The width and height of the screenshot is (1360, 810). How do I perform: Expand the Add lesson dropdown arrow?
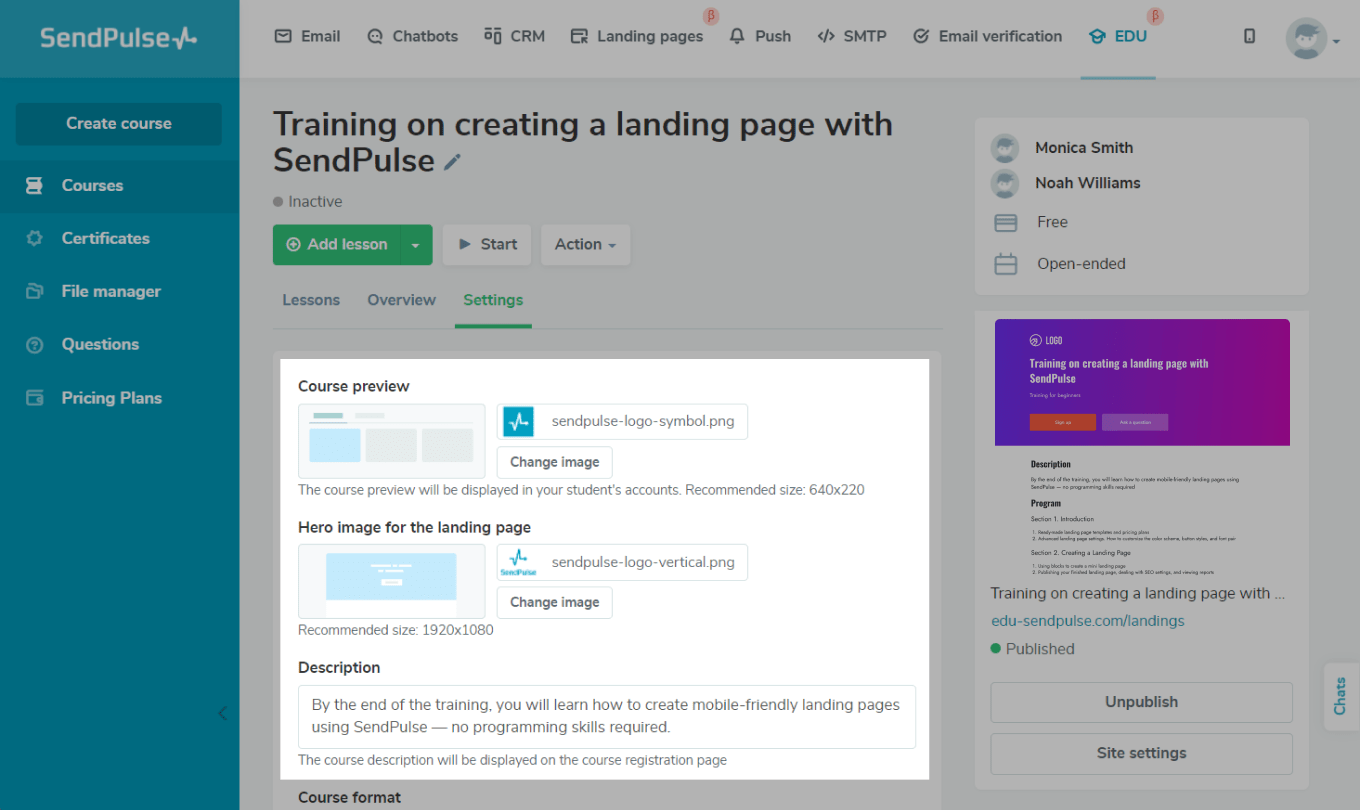417,245
